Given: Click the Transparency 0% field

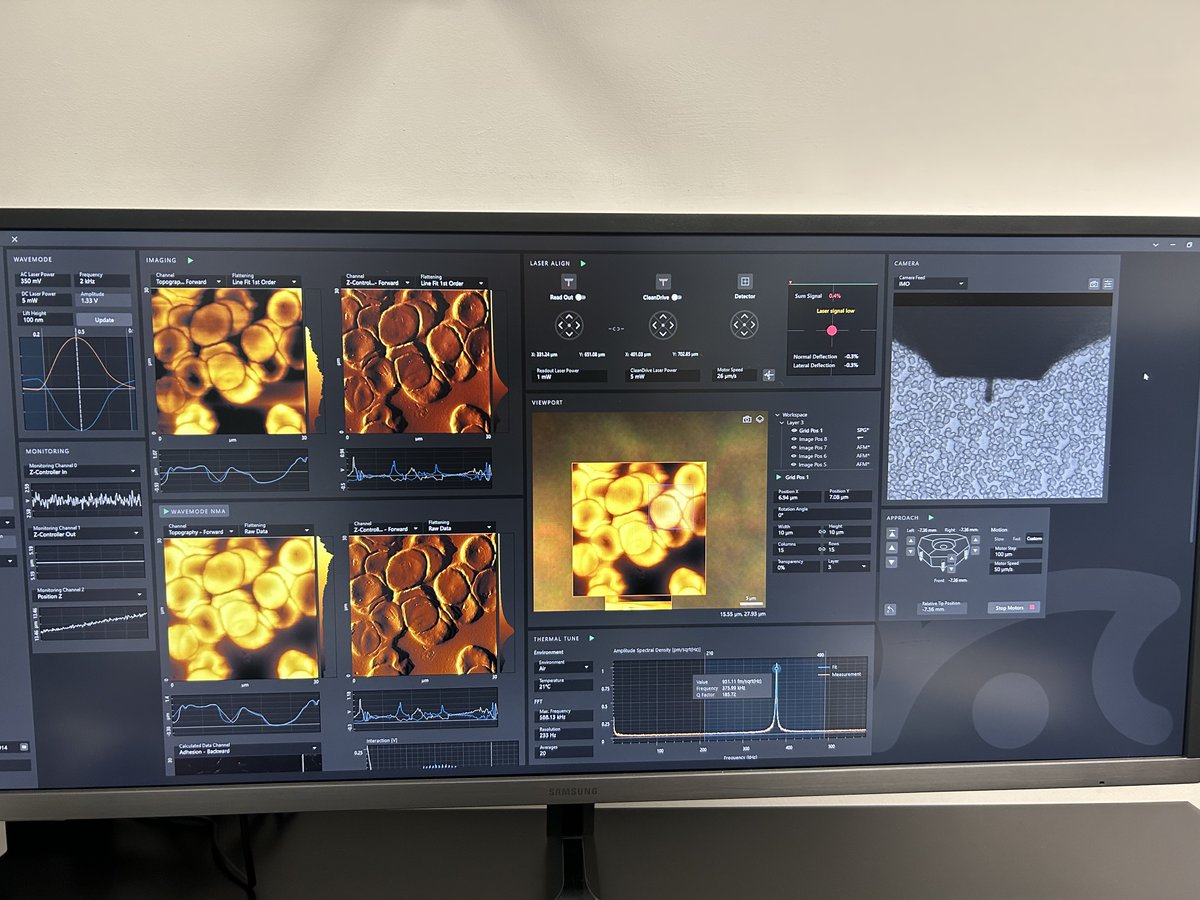Looking at the screenshot, I should point(796,566).
